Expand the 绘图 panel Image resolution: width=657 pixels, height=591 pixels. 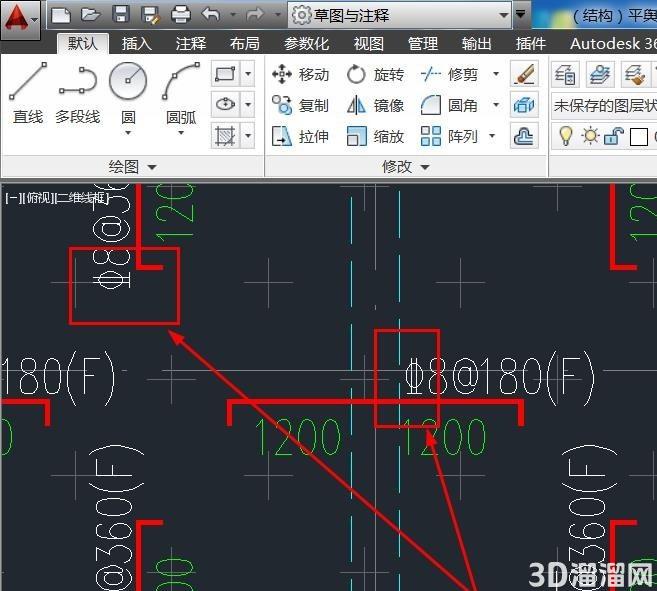pos(132,167)
